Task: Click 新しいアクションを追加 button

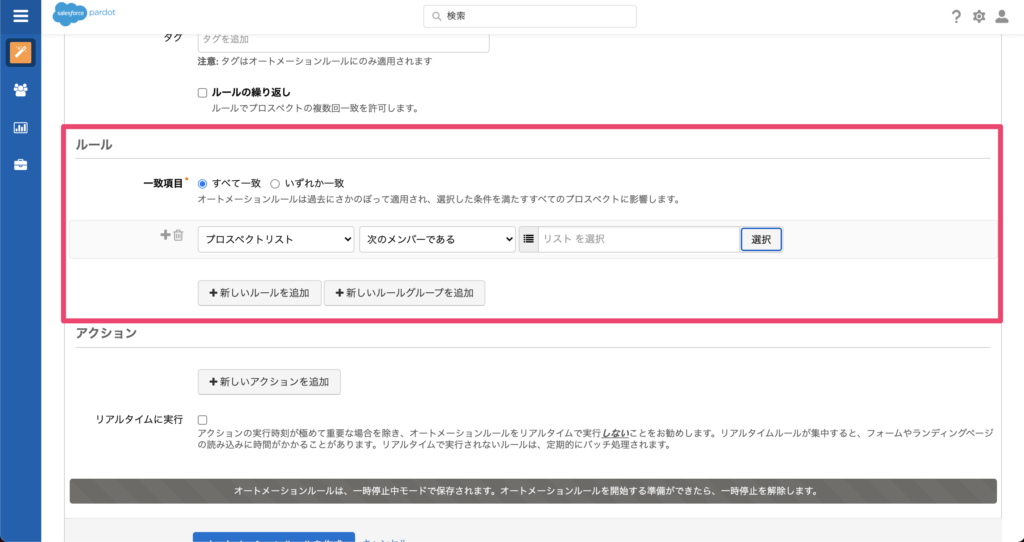Action: 269,382
